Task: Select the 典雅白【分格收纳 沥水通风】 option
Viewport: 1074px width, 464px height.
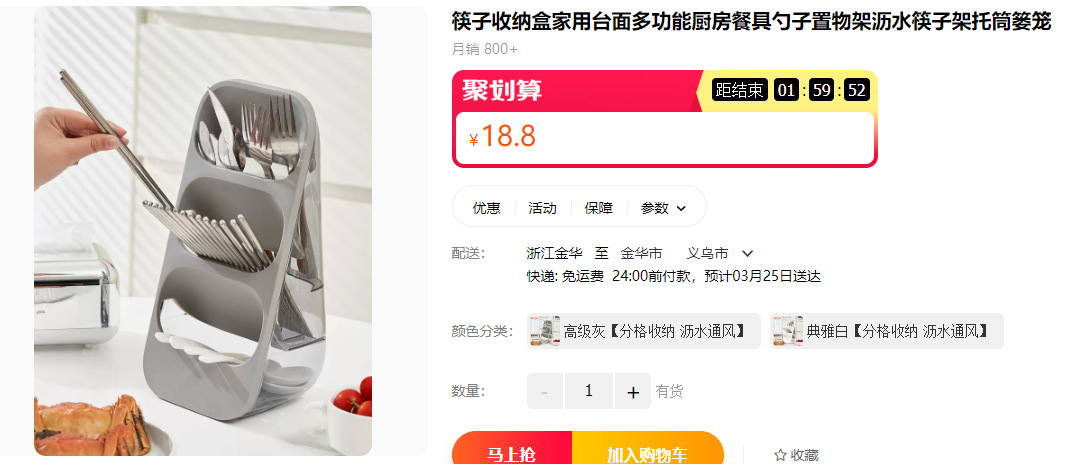Action: [887, 331]
